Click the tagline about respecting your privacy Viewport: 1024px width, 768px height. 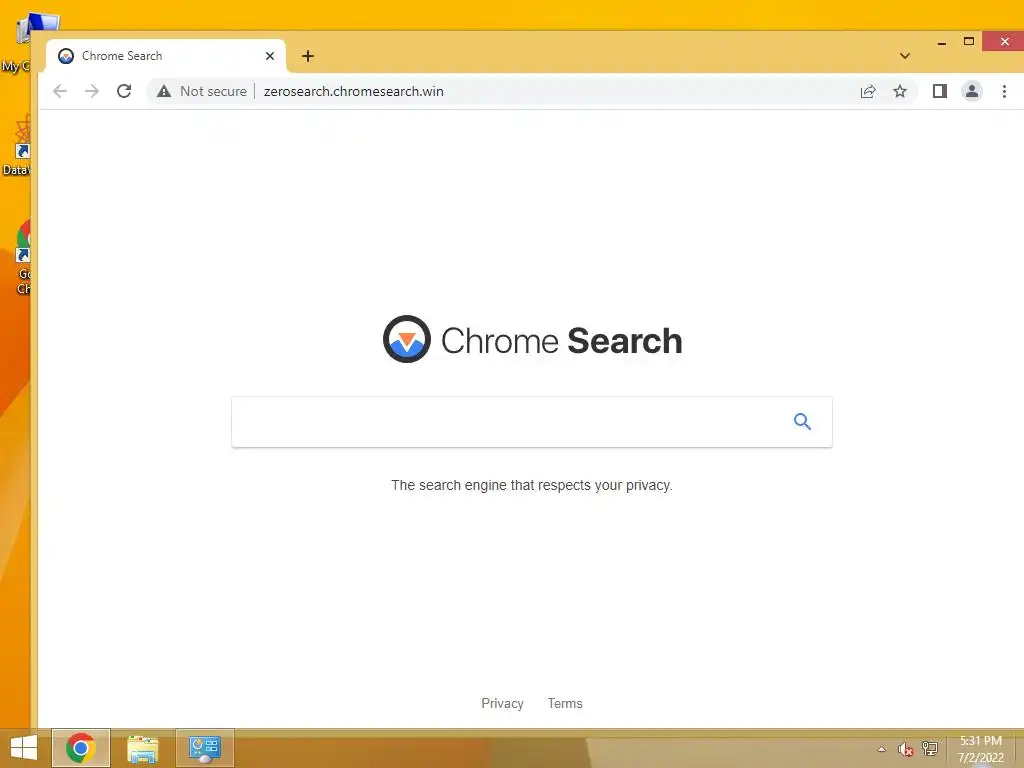[532, 485]
